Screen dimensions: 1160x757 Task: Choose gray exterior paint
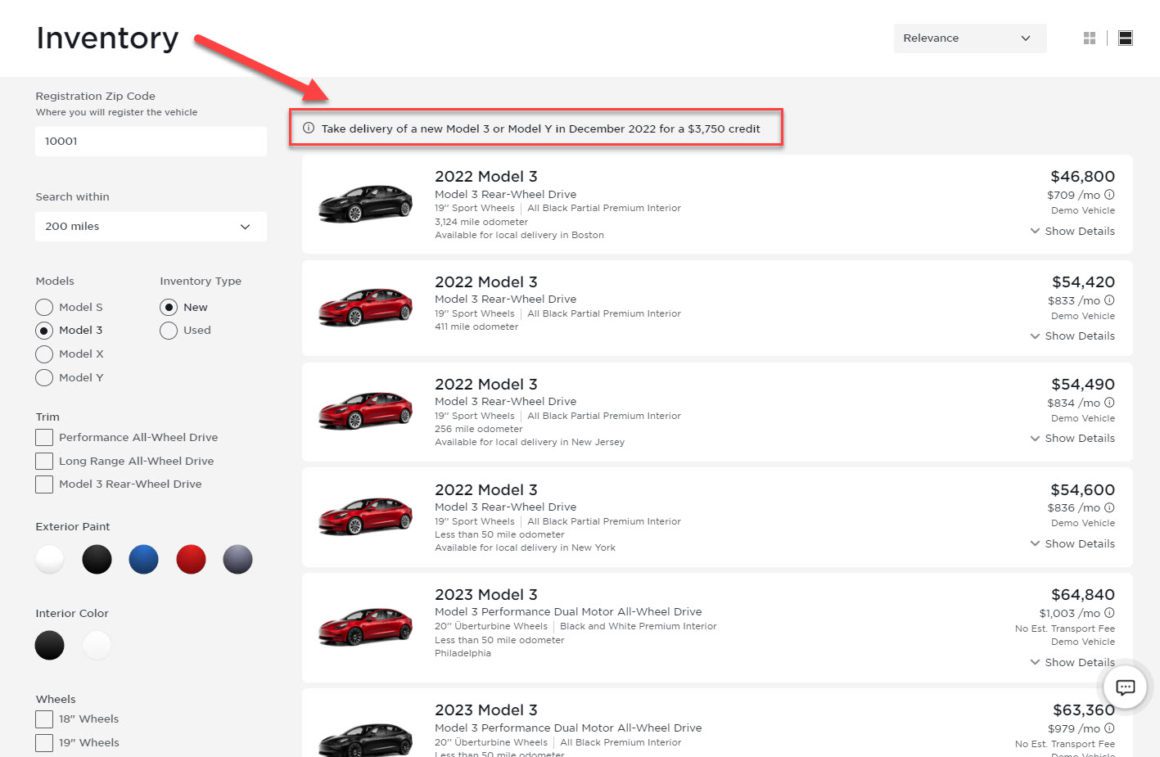click(237, 559)
